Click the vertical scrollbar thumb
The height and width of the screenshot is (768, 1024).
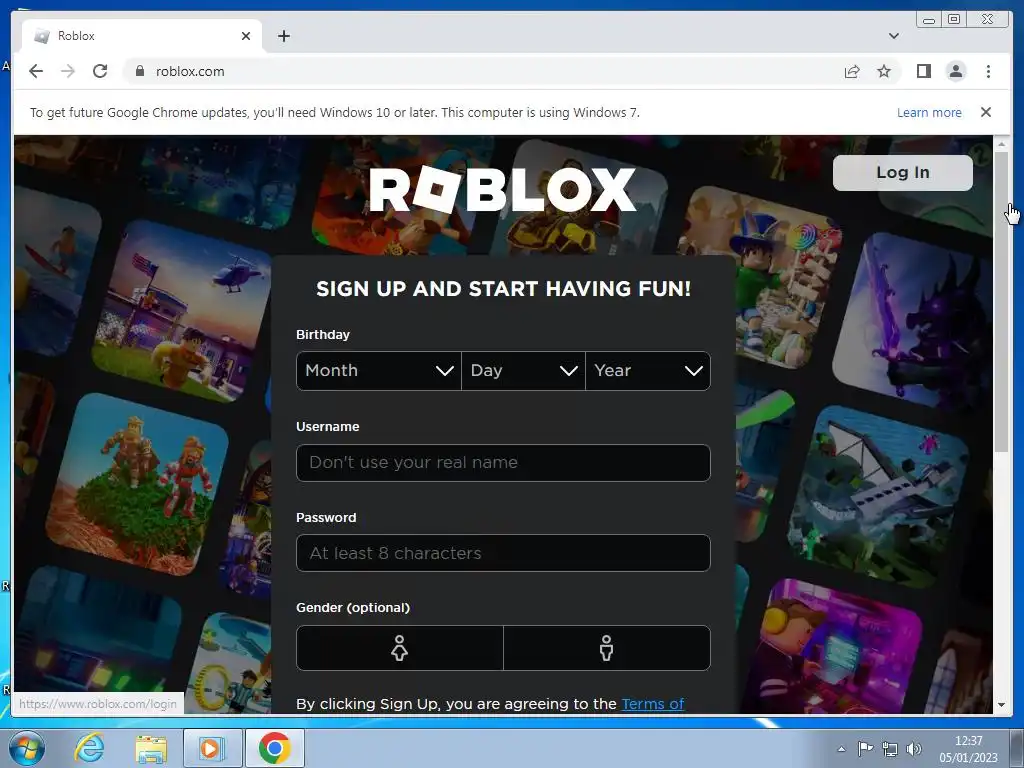1001,302
